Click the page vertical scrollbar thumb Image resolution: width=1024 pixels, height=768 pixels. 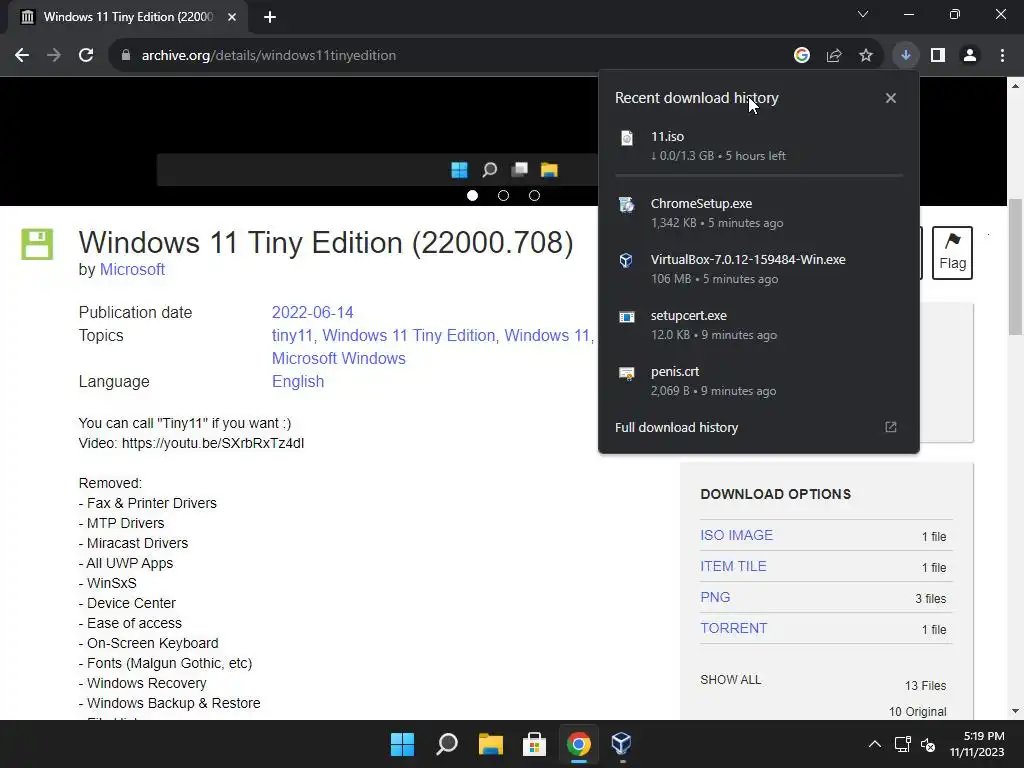tap(1015, 266)
